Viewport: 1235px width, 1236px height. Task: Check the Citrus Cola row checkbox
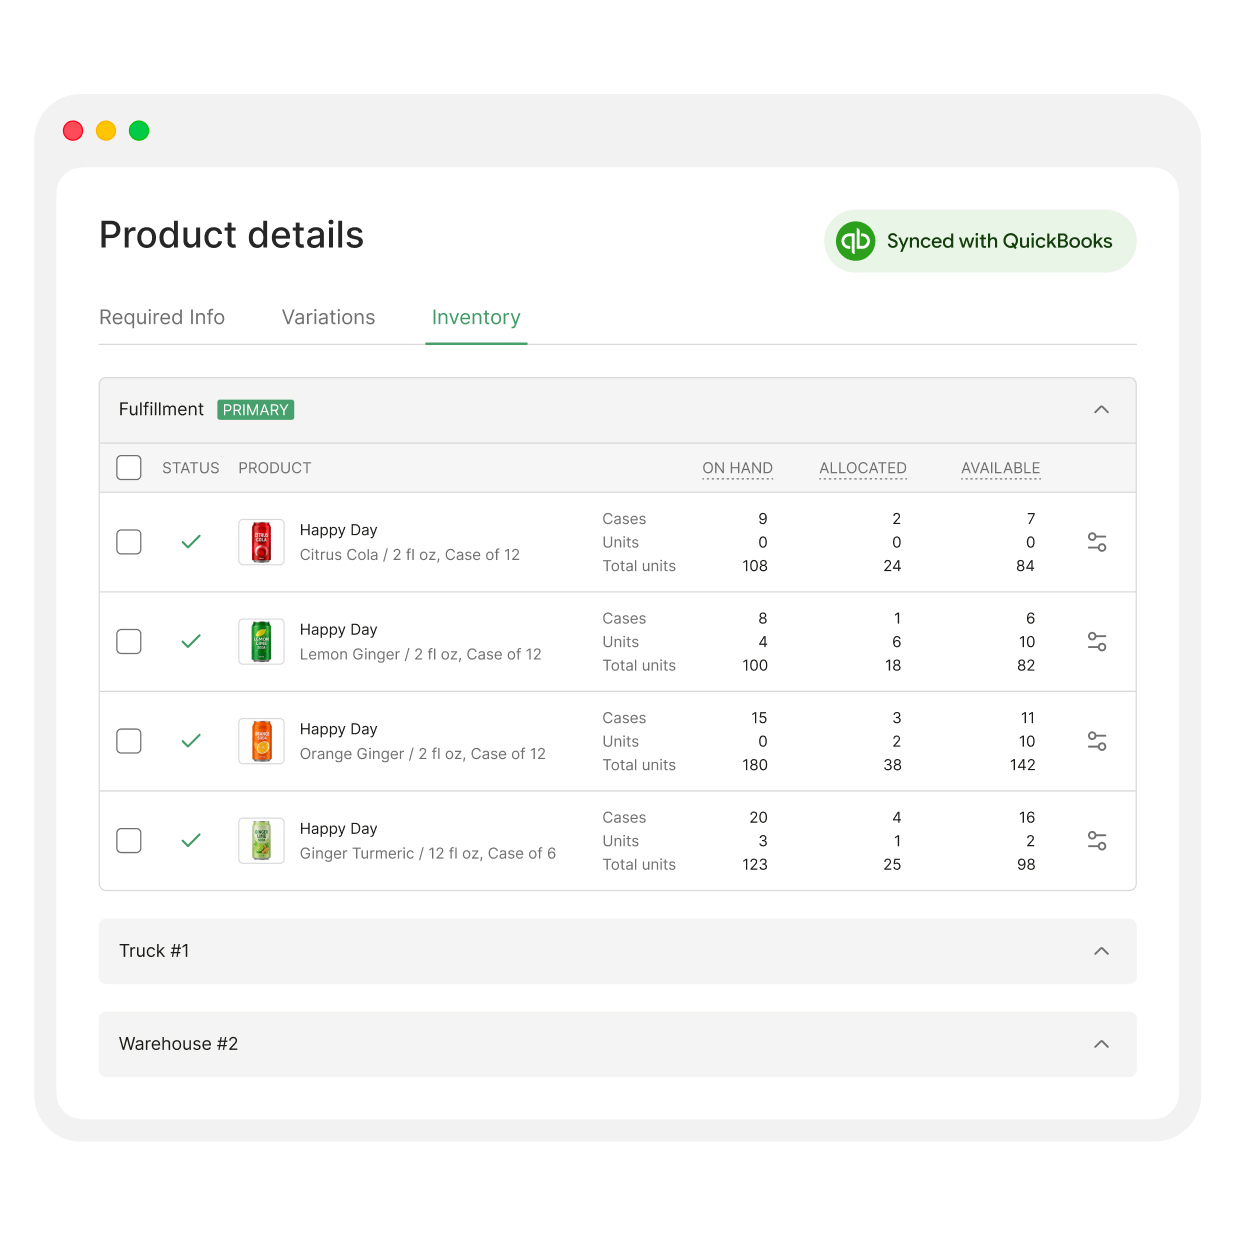(x=129, y=542)
